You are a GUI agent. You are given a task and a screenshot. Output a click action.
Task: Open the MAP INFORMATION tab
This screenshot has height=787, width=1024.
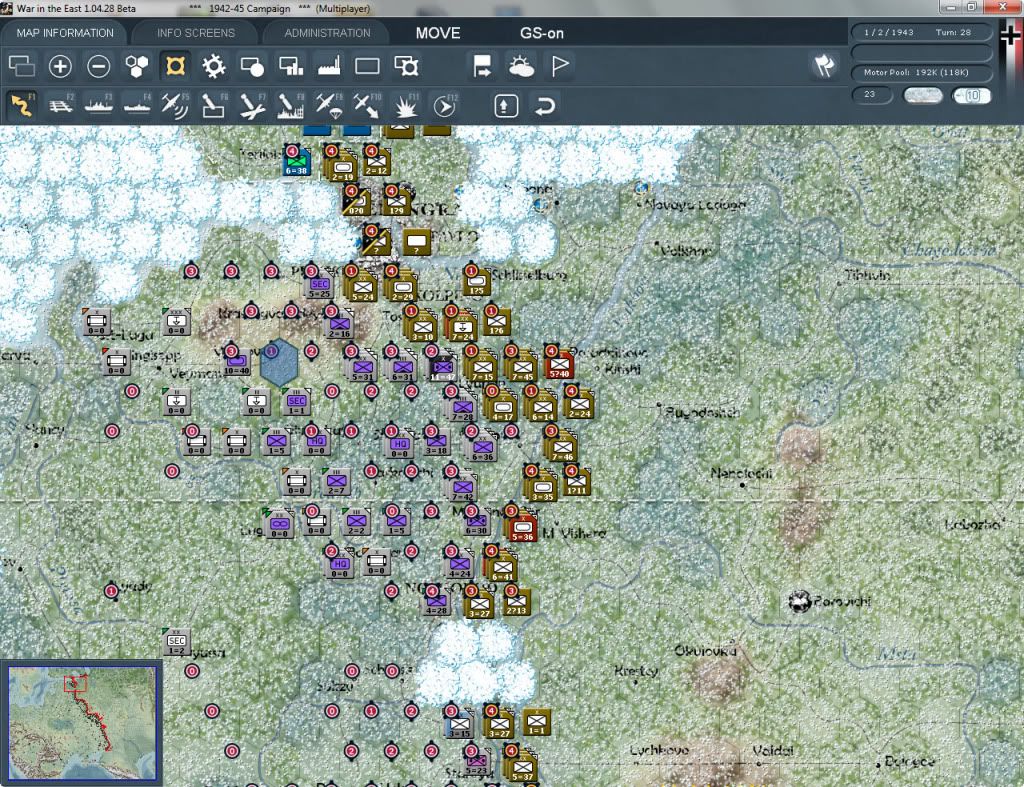tap(65, 33)
